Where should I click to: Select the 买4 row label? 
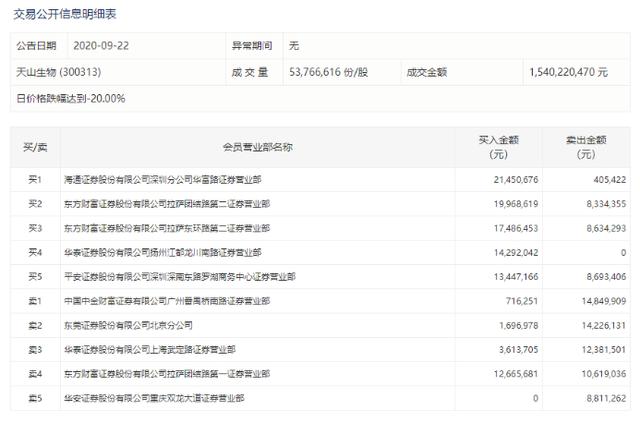[35, 253]
